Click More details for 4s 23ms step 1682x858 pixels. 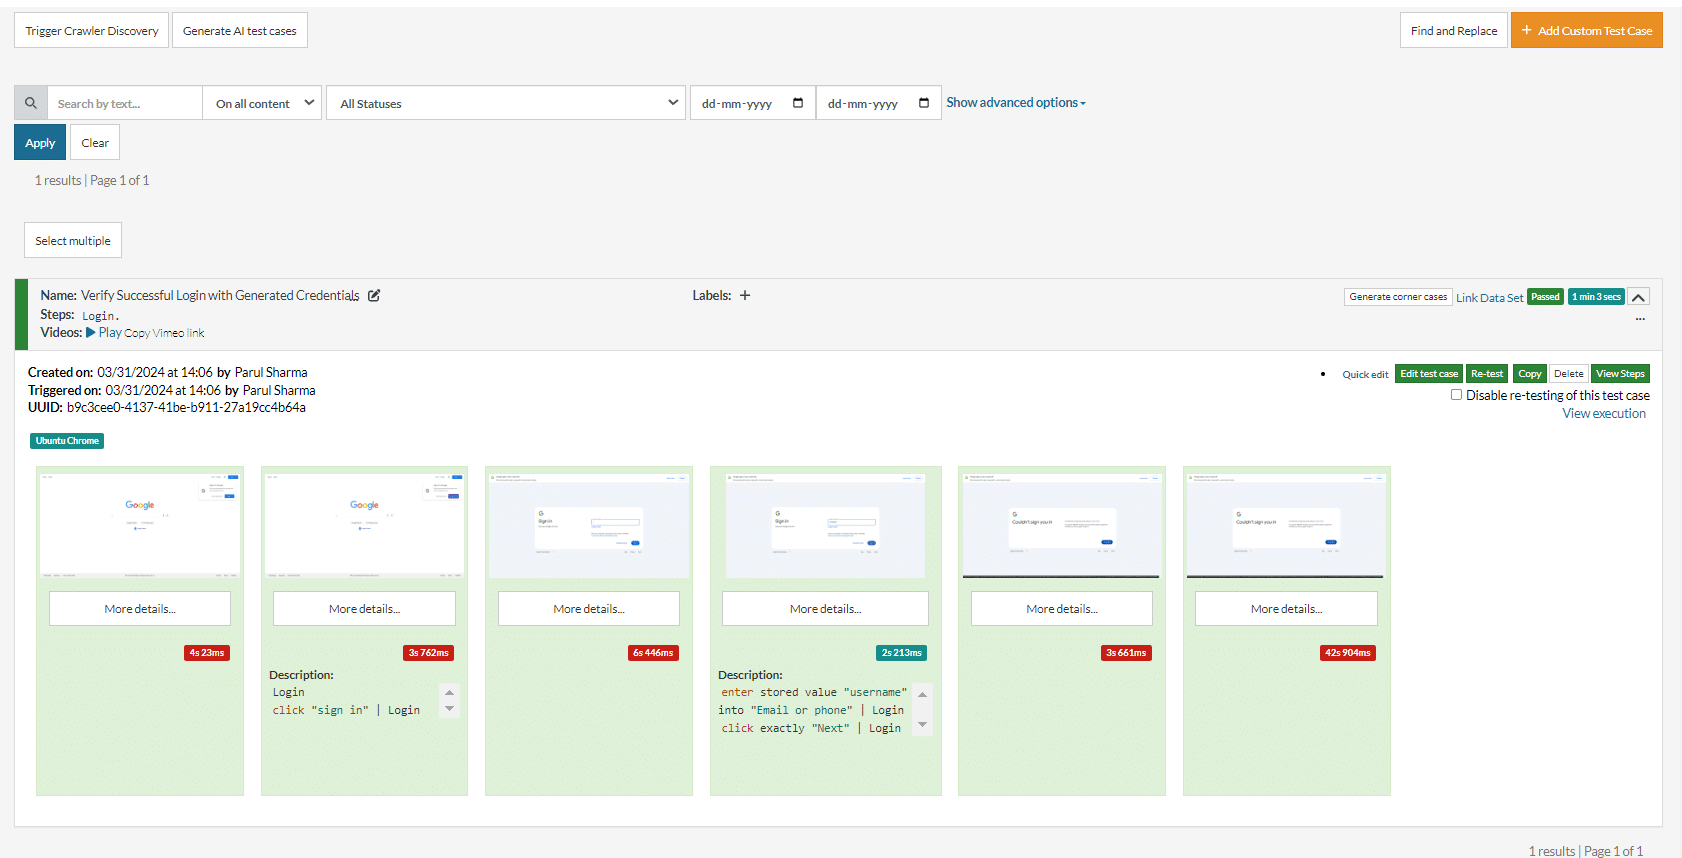coord(140,609)
